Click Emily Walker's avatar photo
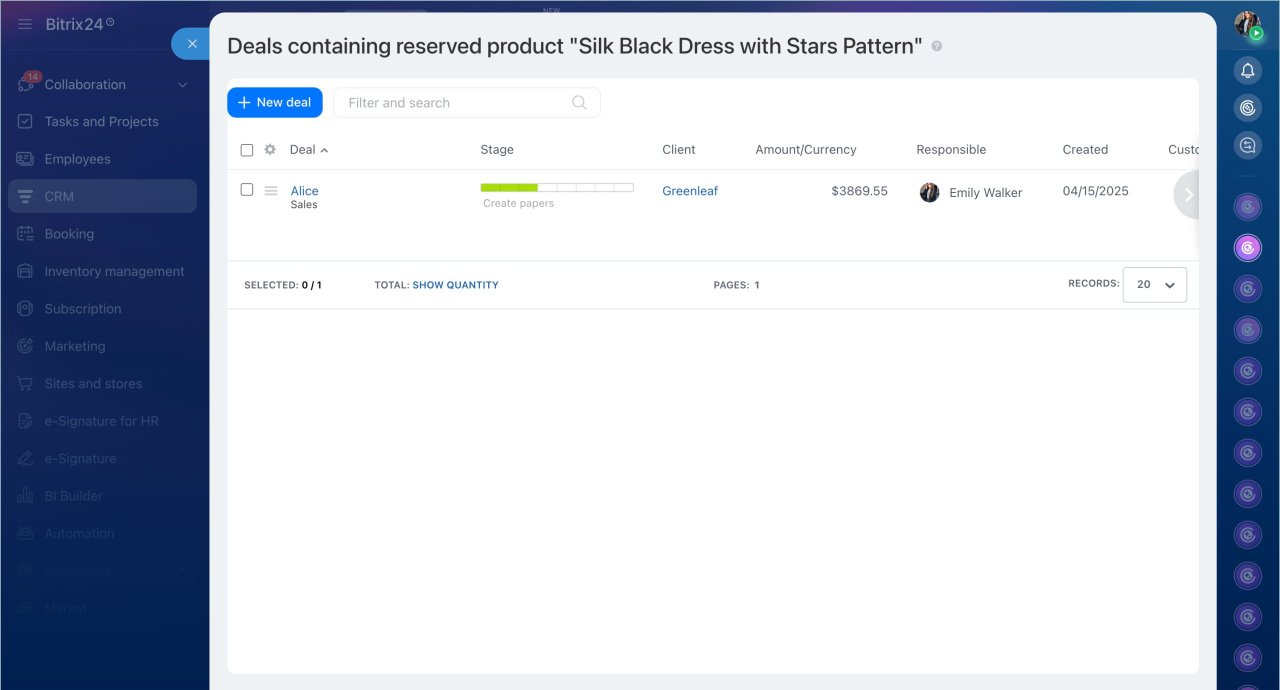 929,192
